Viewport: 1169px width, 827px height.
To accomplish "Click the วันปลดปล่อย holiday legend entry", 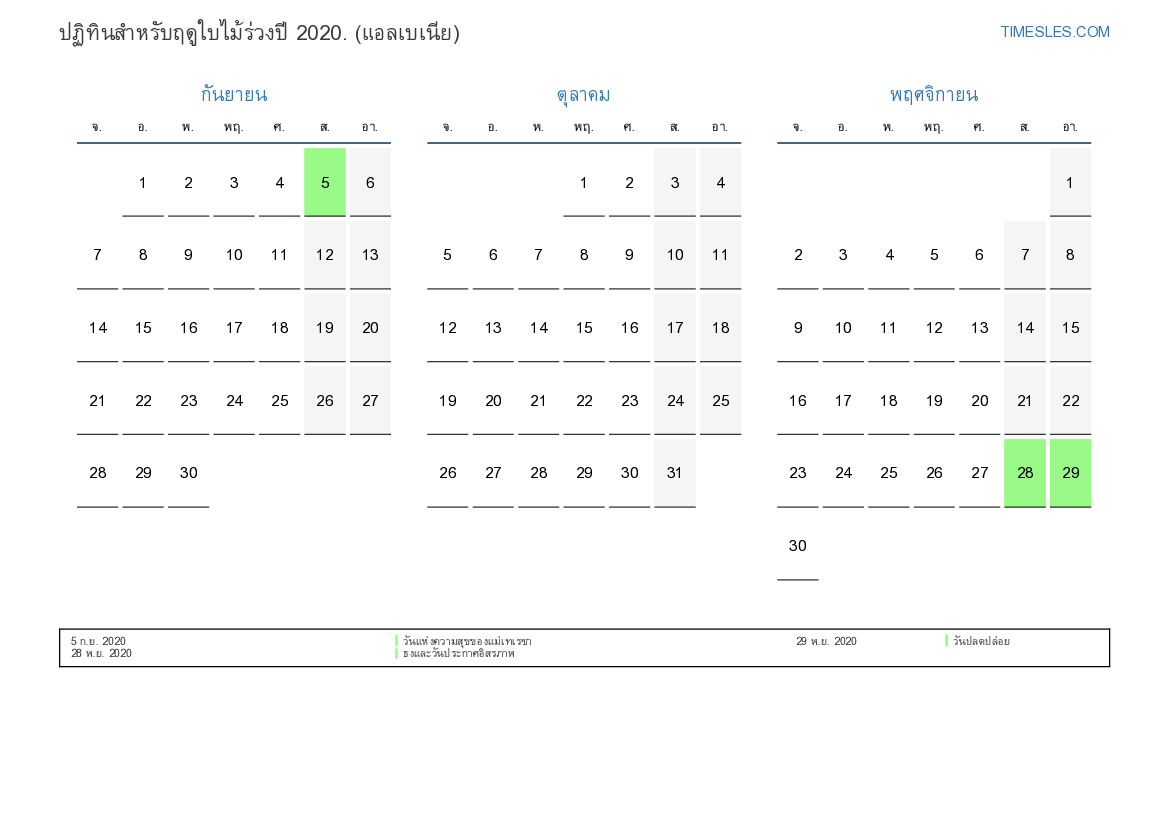I will point(980,641).
